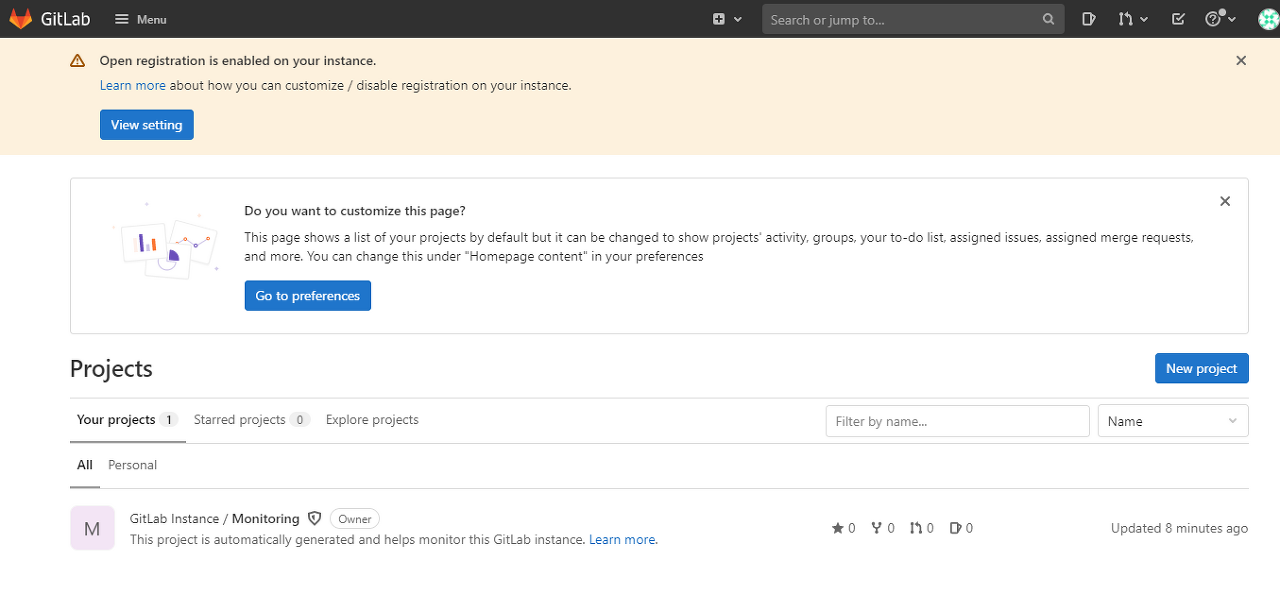Open the Name sort dropdown
The image size is (1280, 594).
point(1173,421)
